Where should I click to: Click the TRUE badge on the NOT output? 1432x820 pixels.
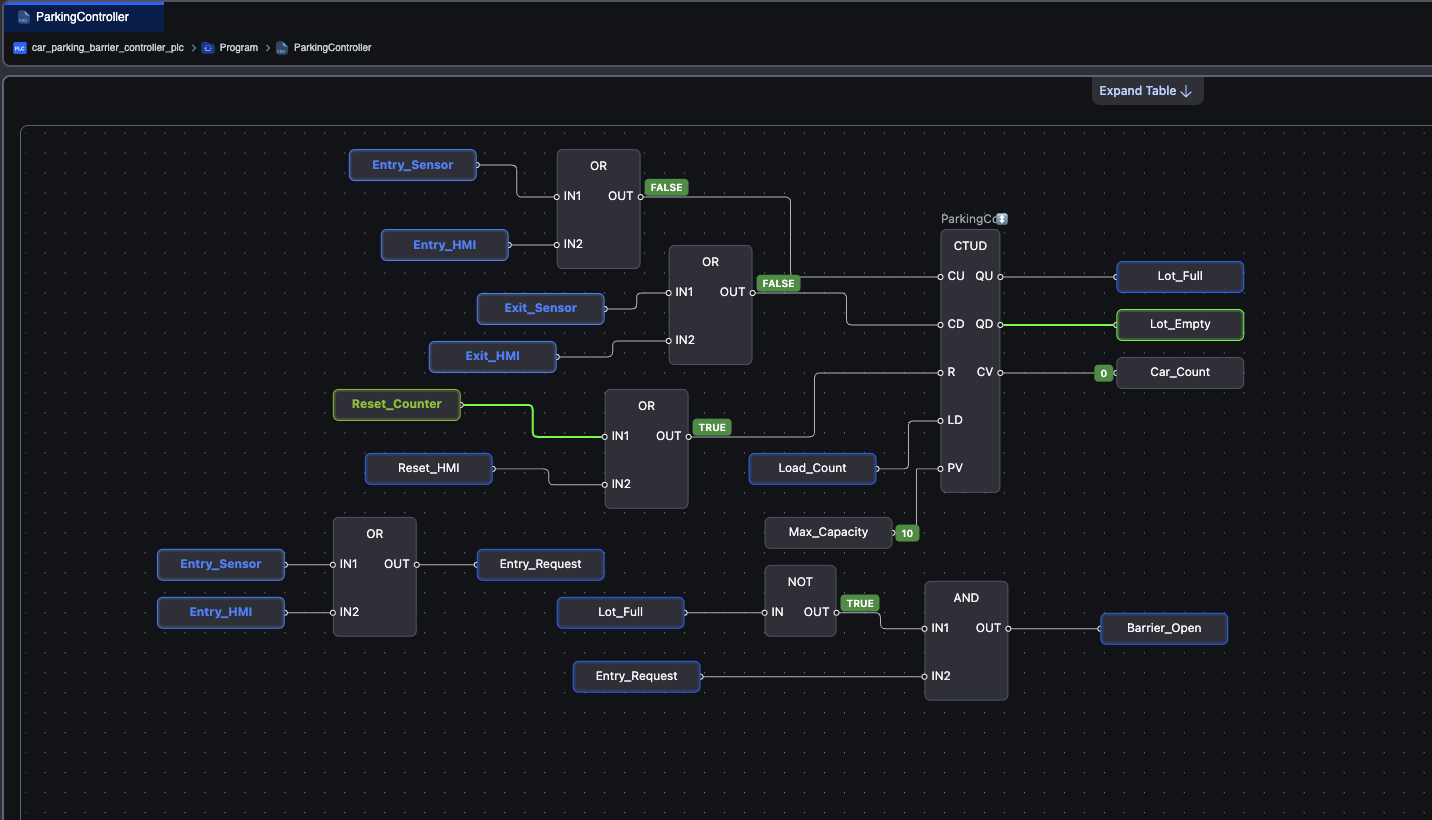pyautogui.click(x=860, y=603)
